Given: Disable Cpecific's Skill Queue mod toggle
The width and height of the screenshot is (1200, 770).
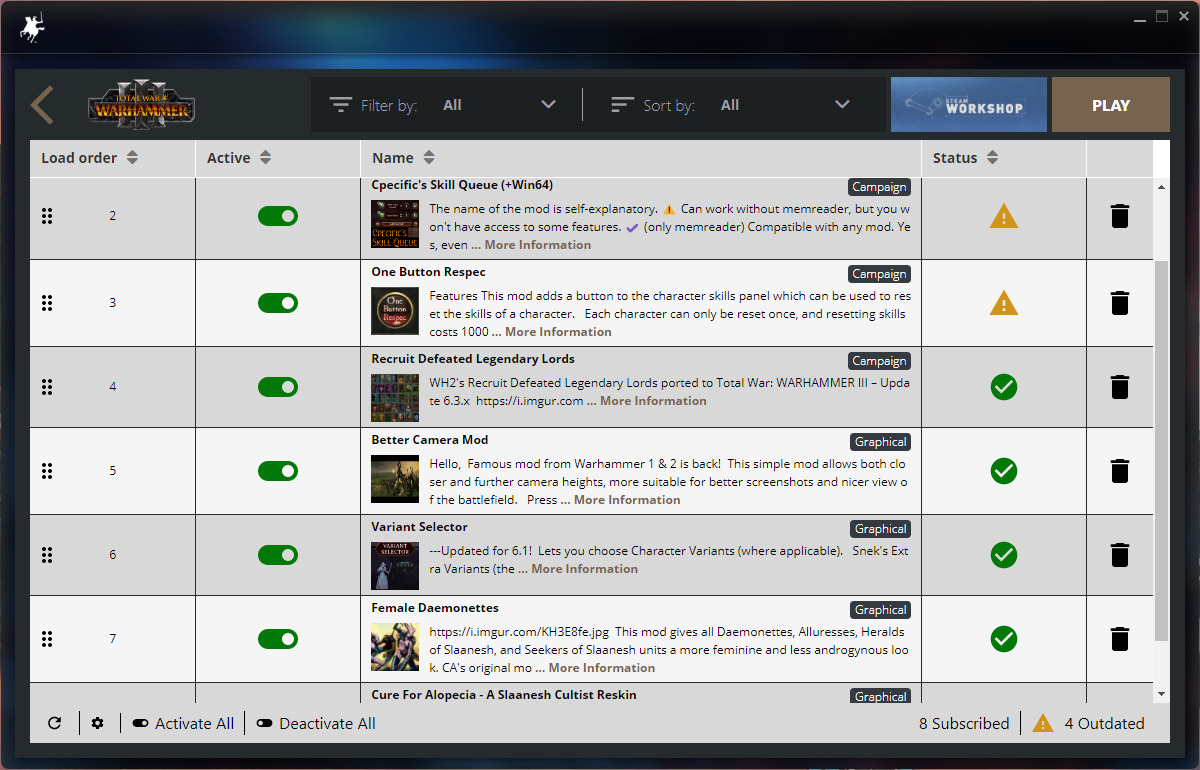Looking at the screenshot, I should pyautogui.click(x=278, y=216).
